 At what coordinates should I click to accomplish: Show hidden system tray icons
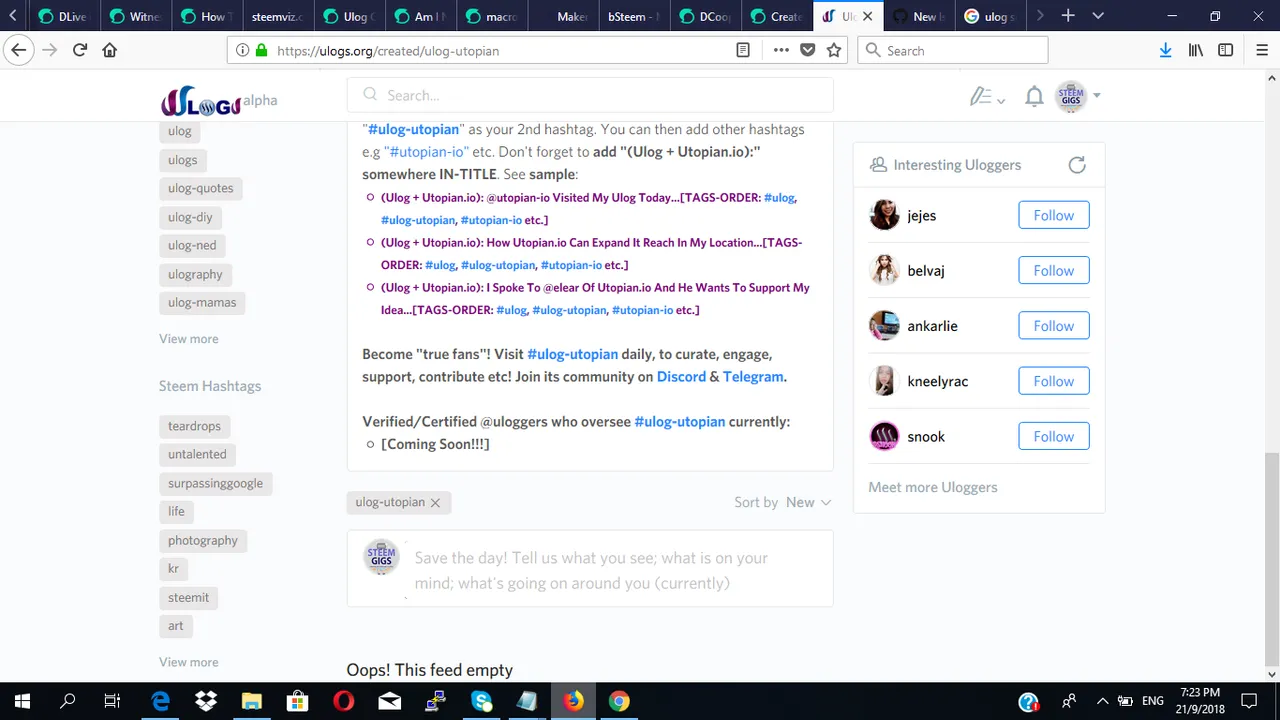pos(1103,702)
